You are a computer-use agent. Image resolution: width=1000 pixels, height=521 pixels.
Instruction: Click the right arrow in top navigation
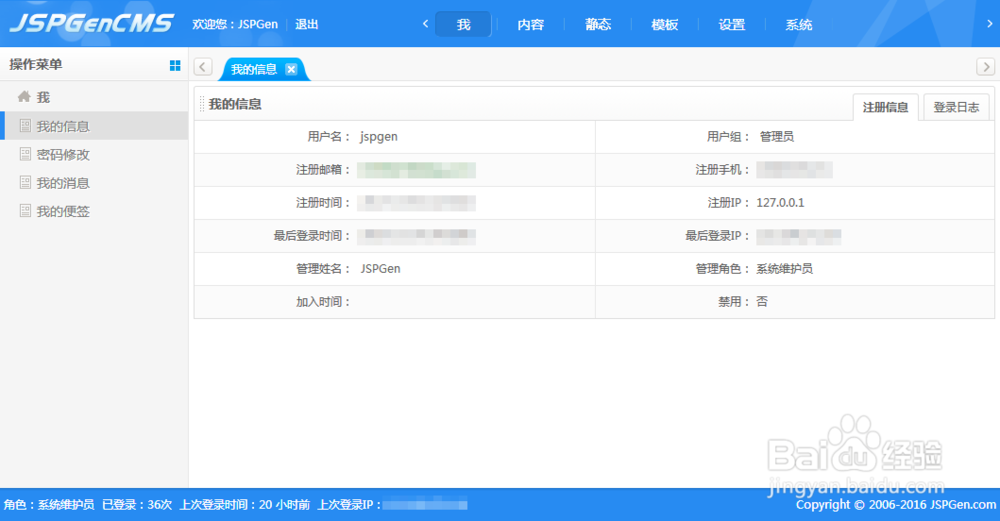989,24
